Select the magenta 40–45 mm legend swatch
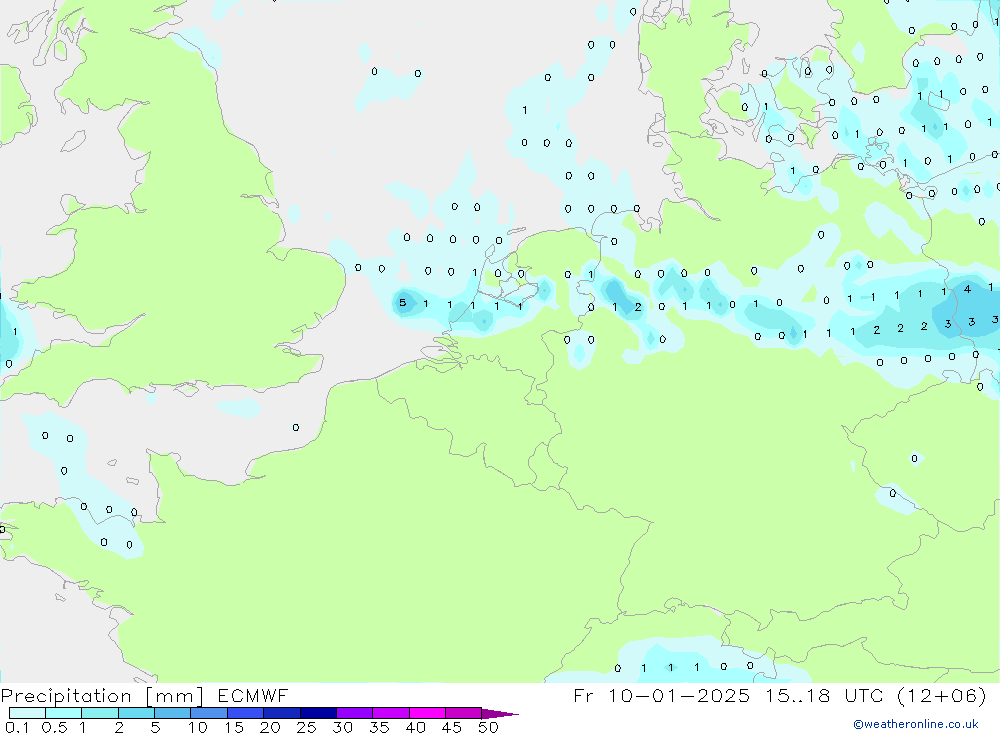The image size is (1000, 733). point(427,713)
